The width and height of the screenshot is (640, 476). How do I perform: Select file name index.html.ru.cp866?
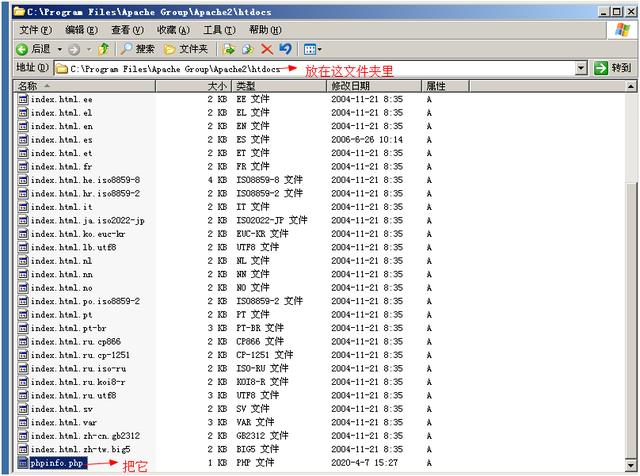pyautogui.click(x=76, y=342)
